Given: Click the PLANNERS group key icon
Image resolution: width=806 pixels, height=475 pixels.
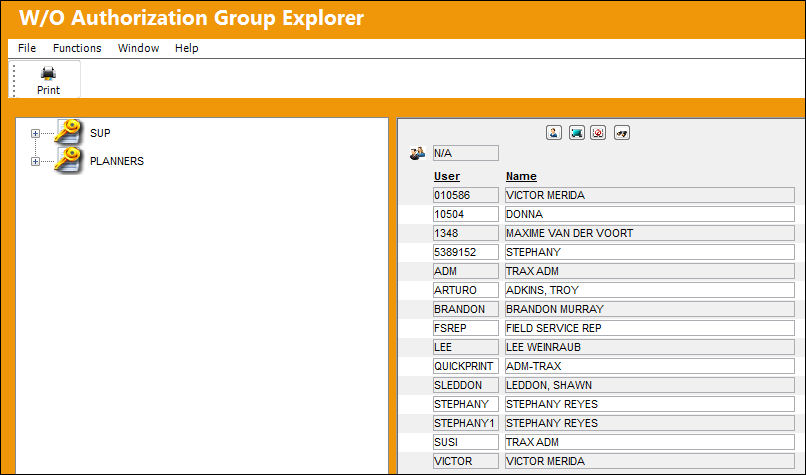Looking at the screenshot, I should pos(68,160).
